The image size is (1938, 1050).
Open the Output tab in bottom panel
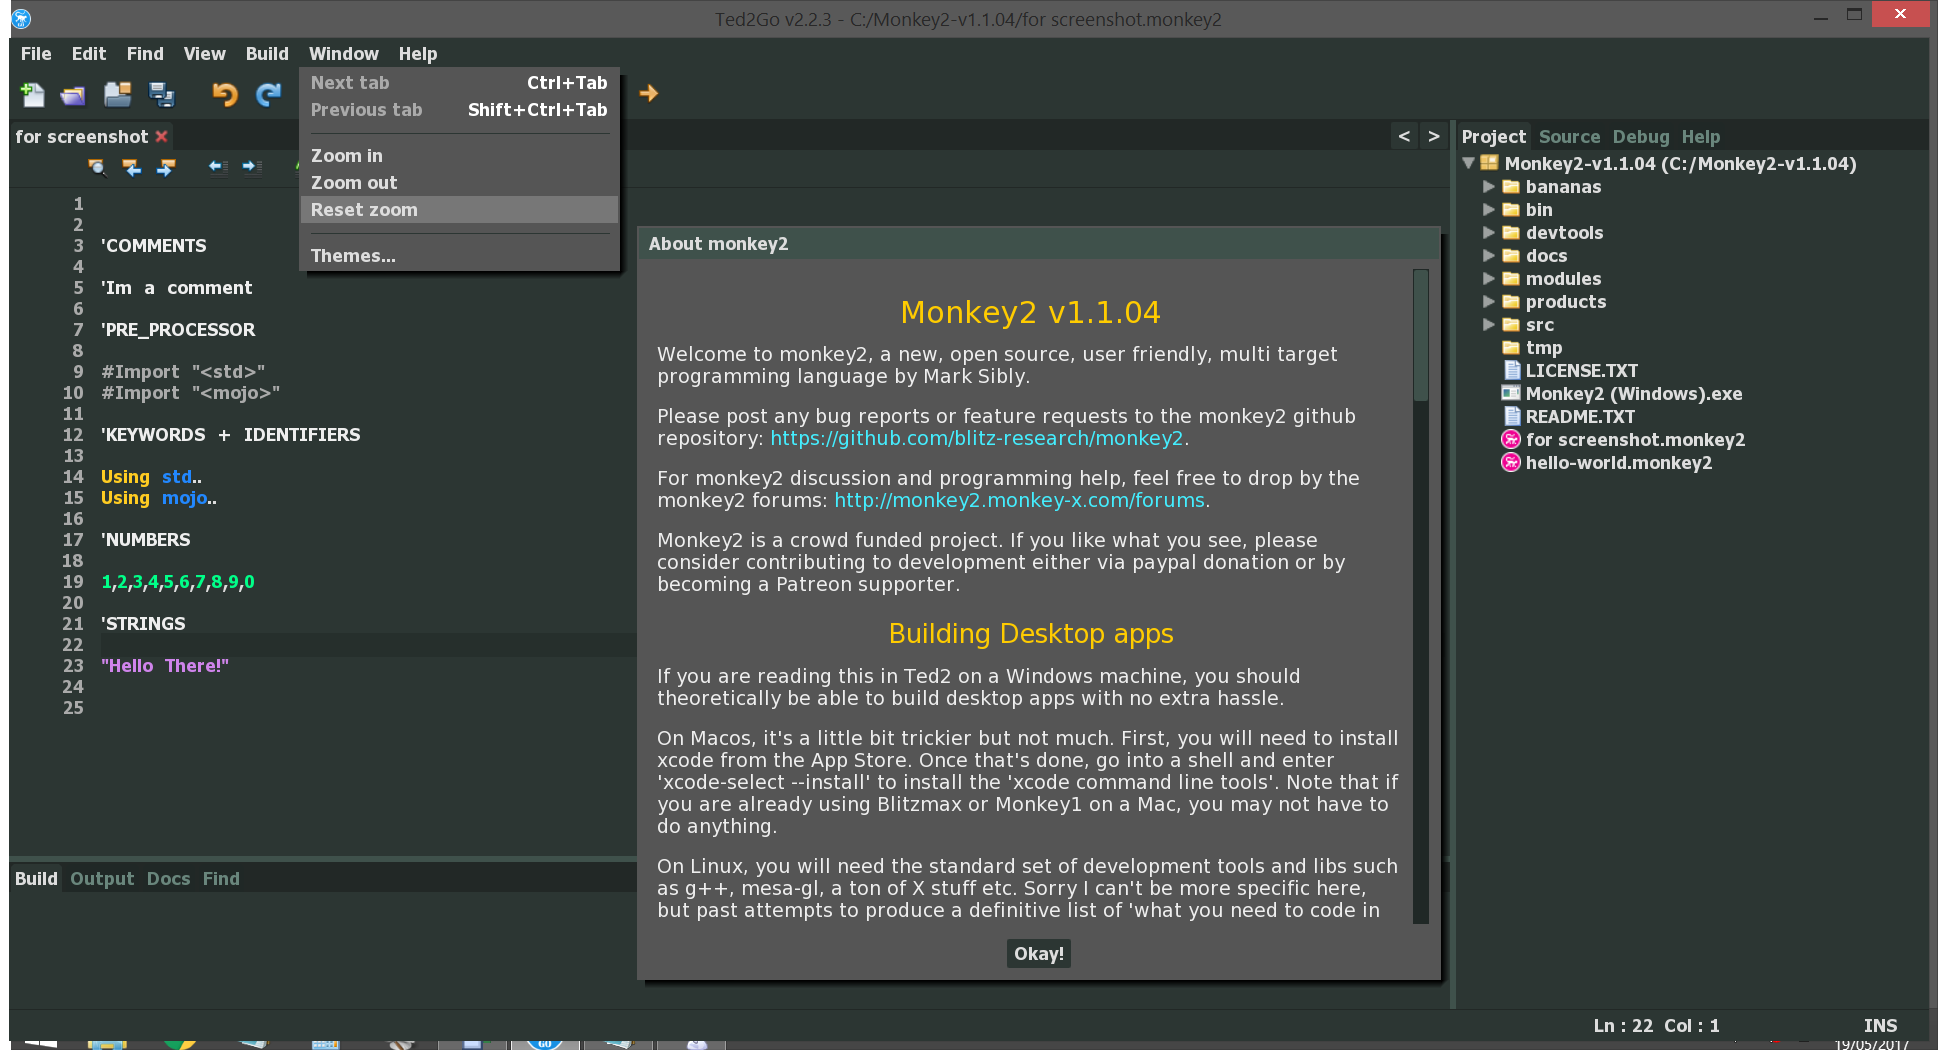[102, 879]
